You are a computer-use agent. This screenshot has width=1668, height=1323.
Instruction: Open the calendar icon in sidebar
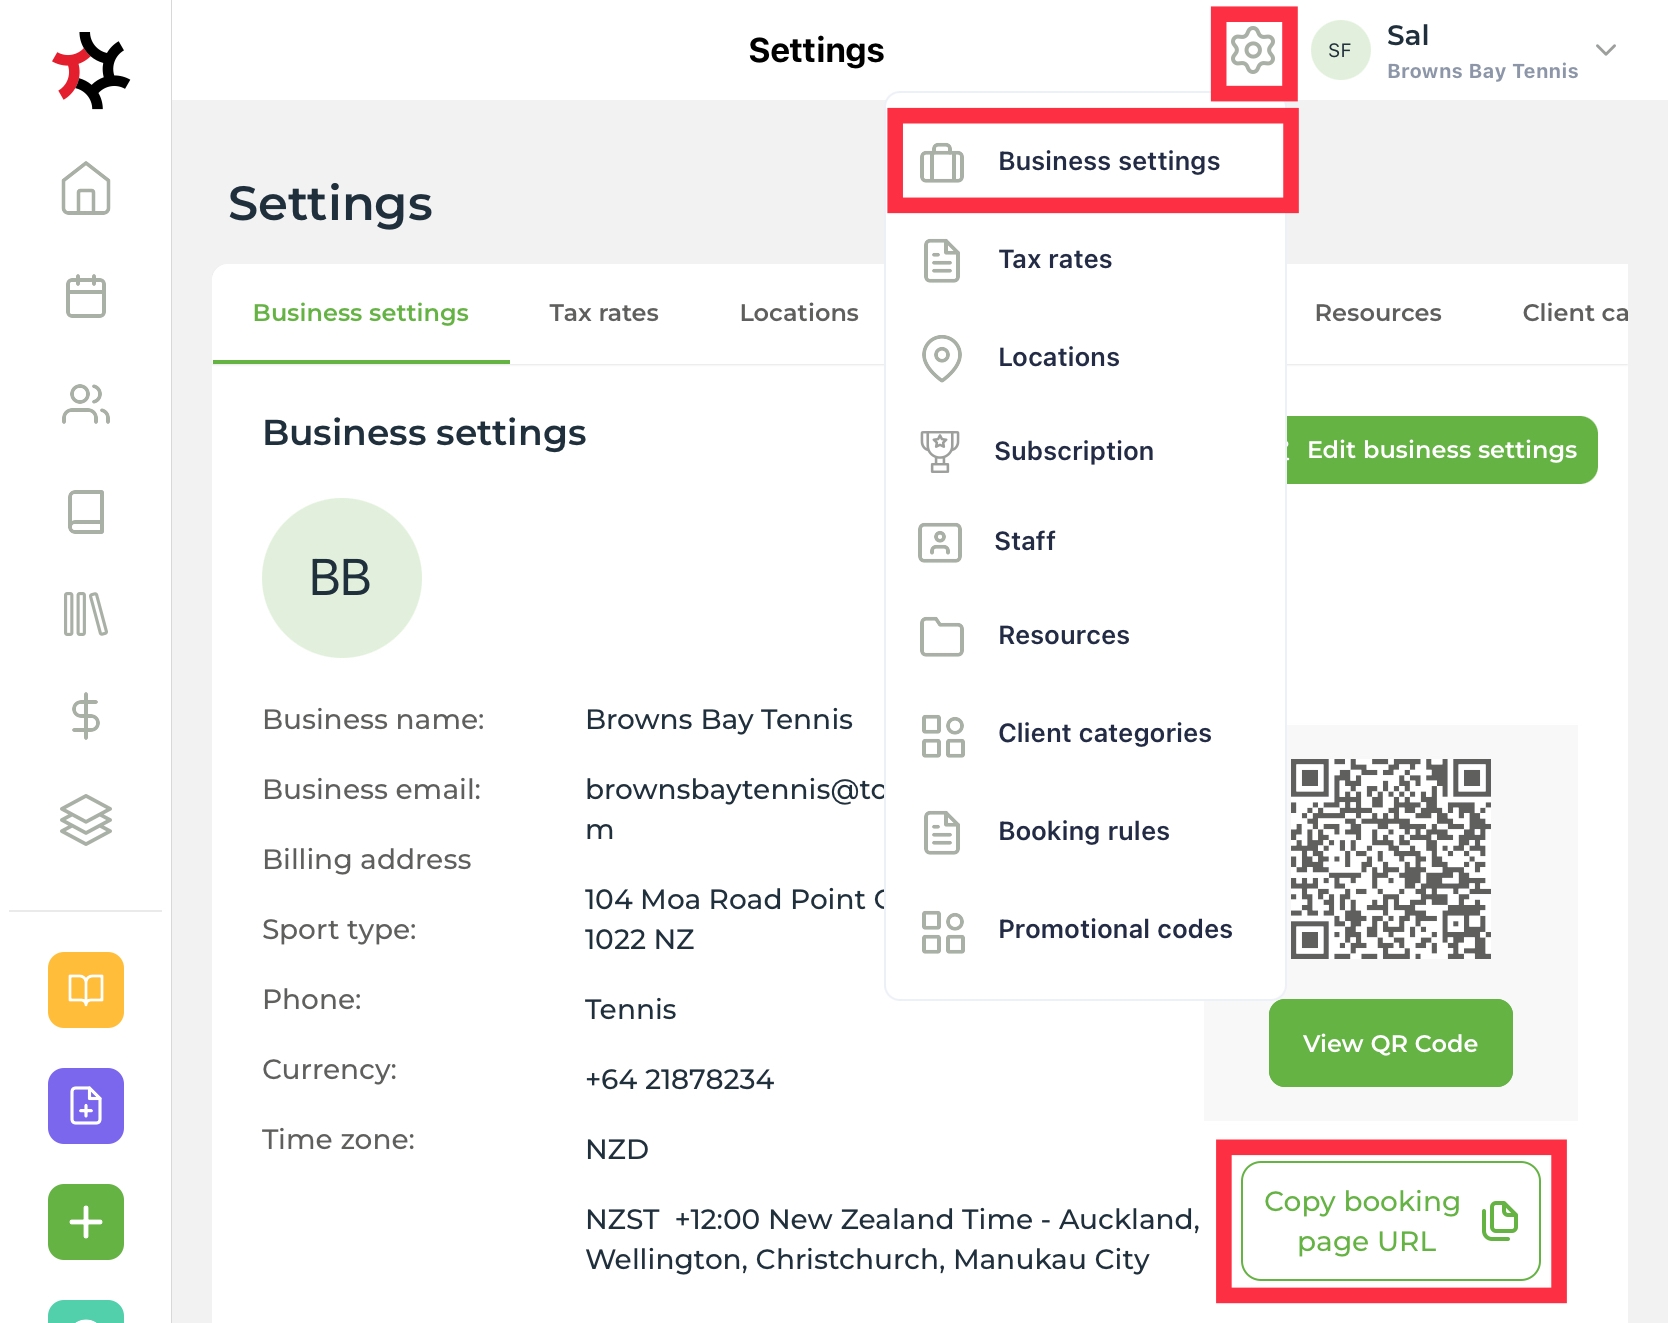86,297
